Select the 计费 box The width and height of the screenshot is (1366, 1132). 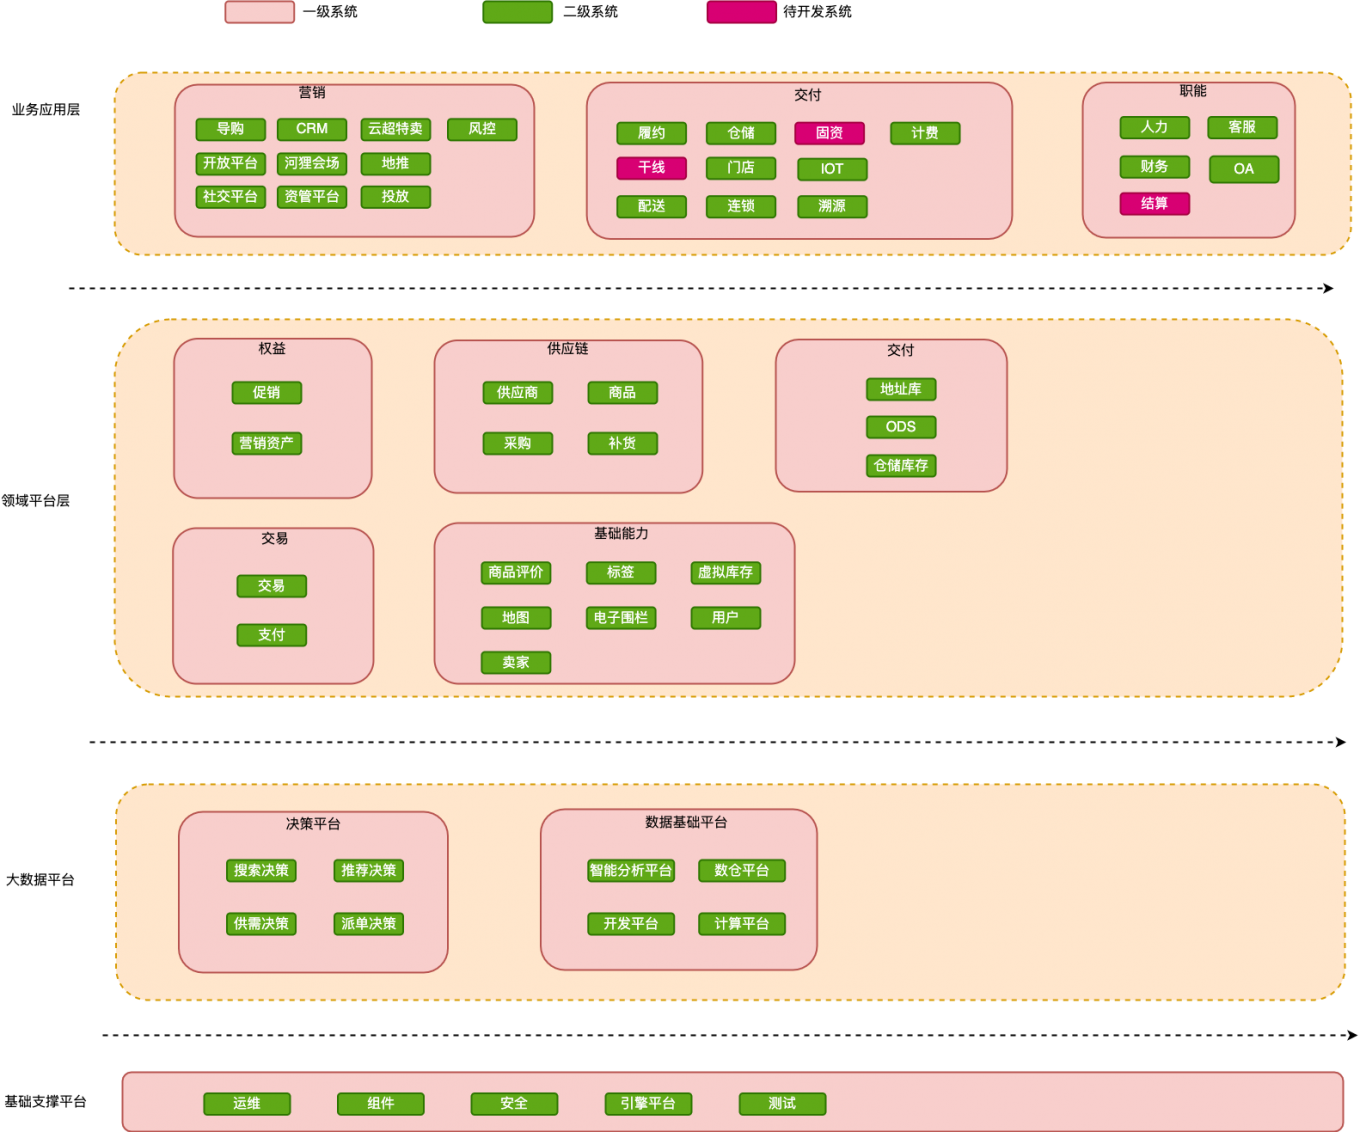click(x=925, y=133)
